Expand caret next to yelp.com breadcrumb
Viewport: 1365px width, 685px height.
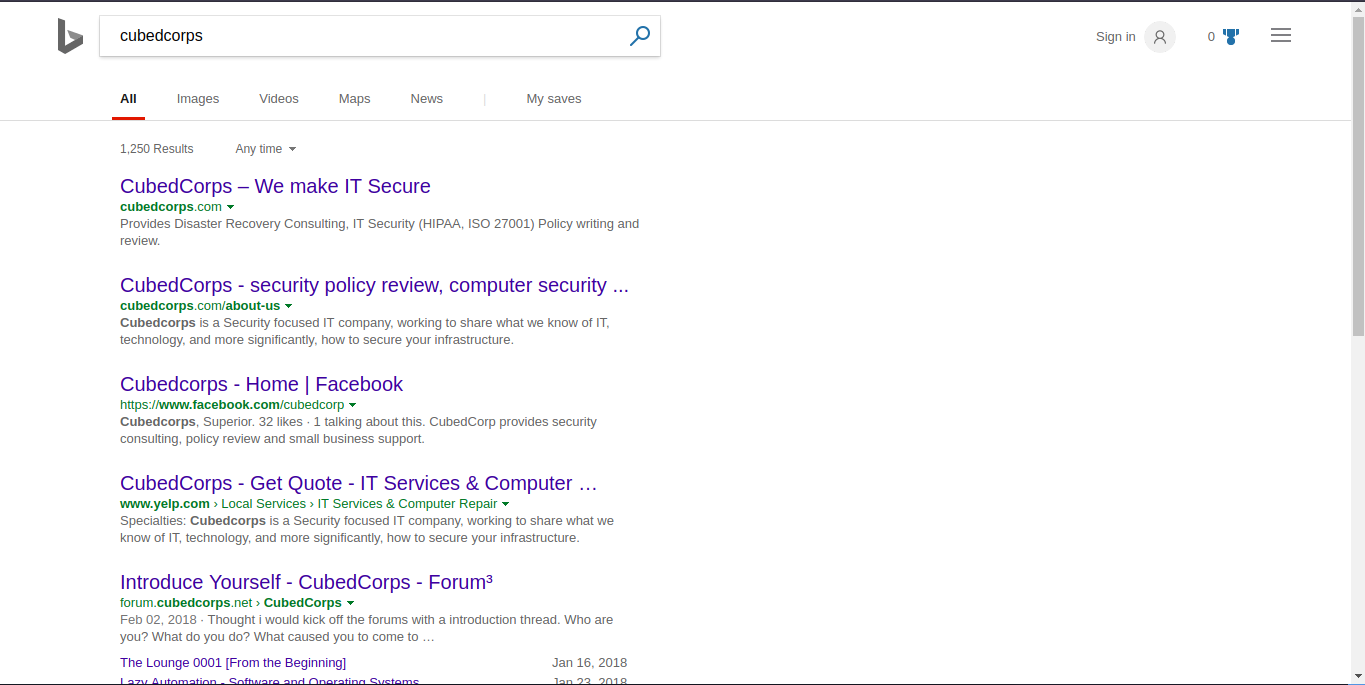point(506,504)
